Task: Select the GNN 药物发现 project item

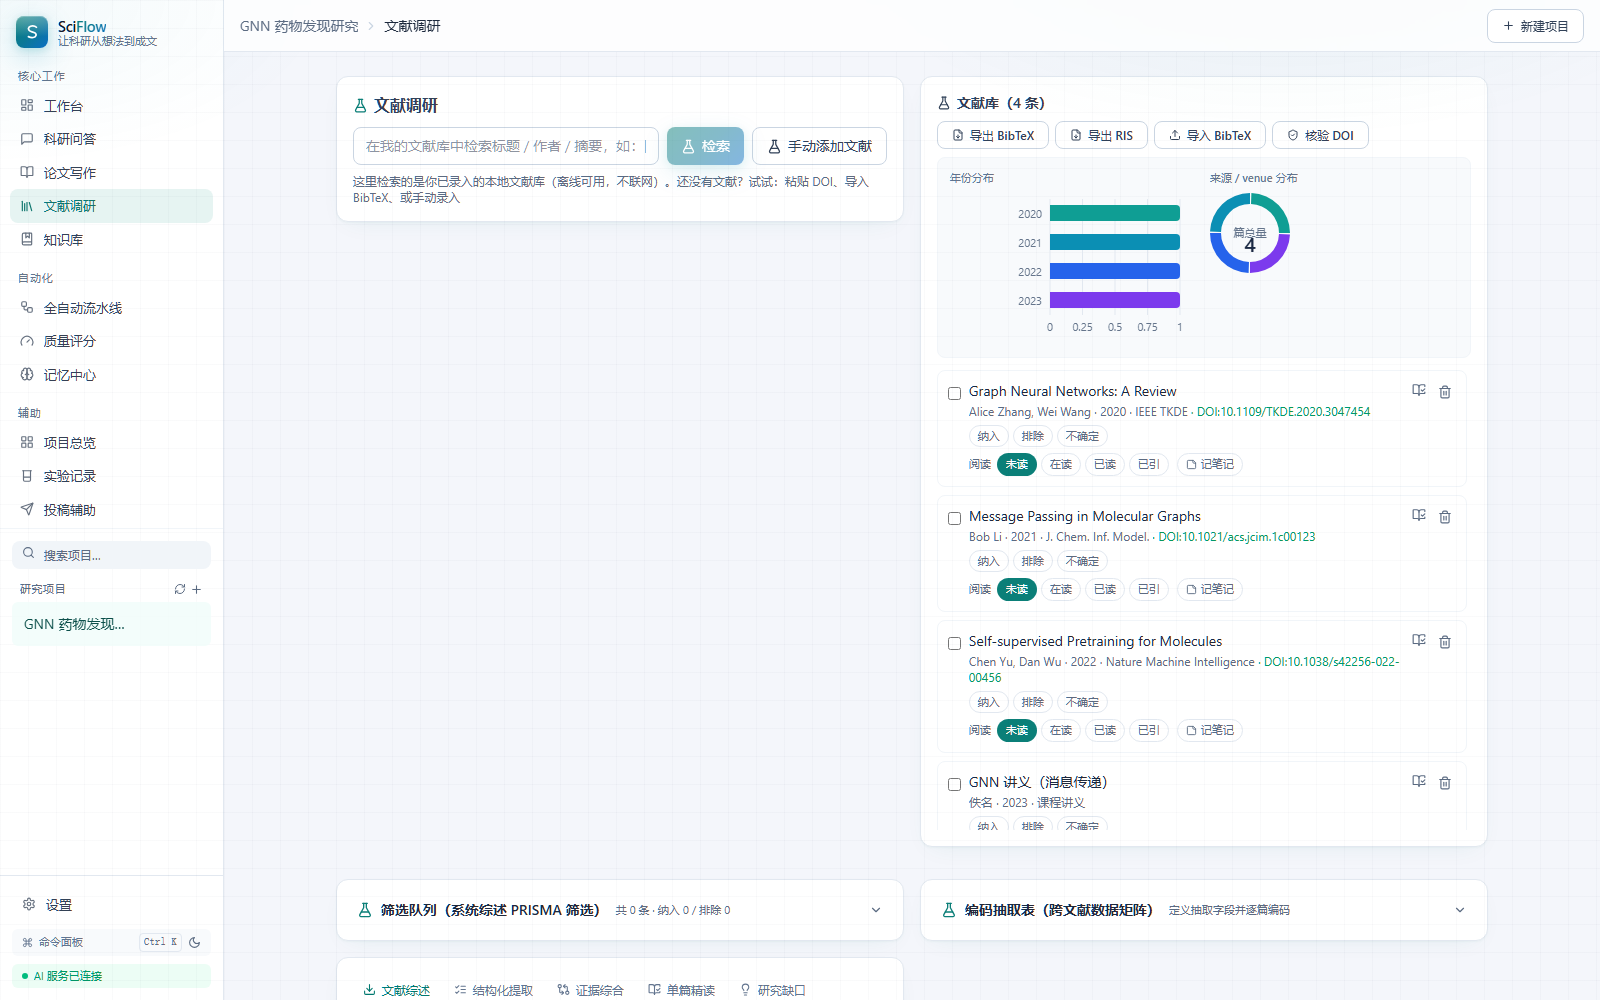Action: point(111,624)
